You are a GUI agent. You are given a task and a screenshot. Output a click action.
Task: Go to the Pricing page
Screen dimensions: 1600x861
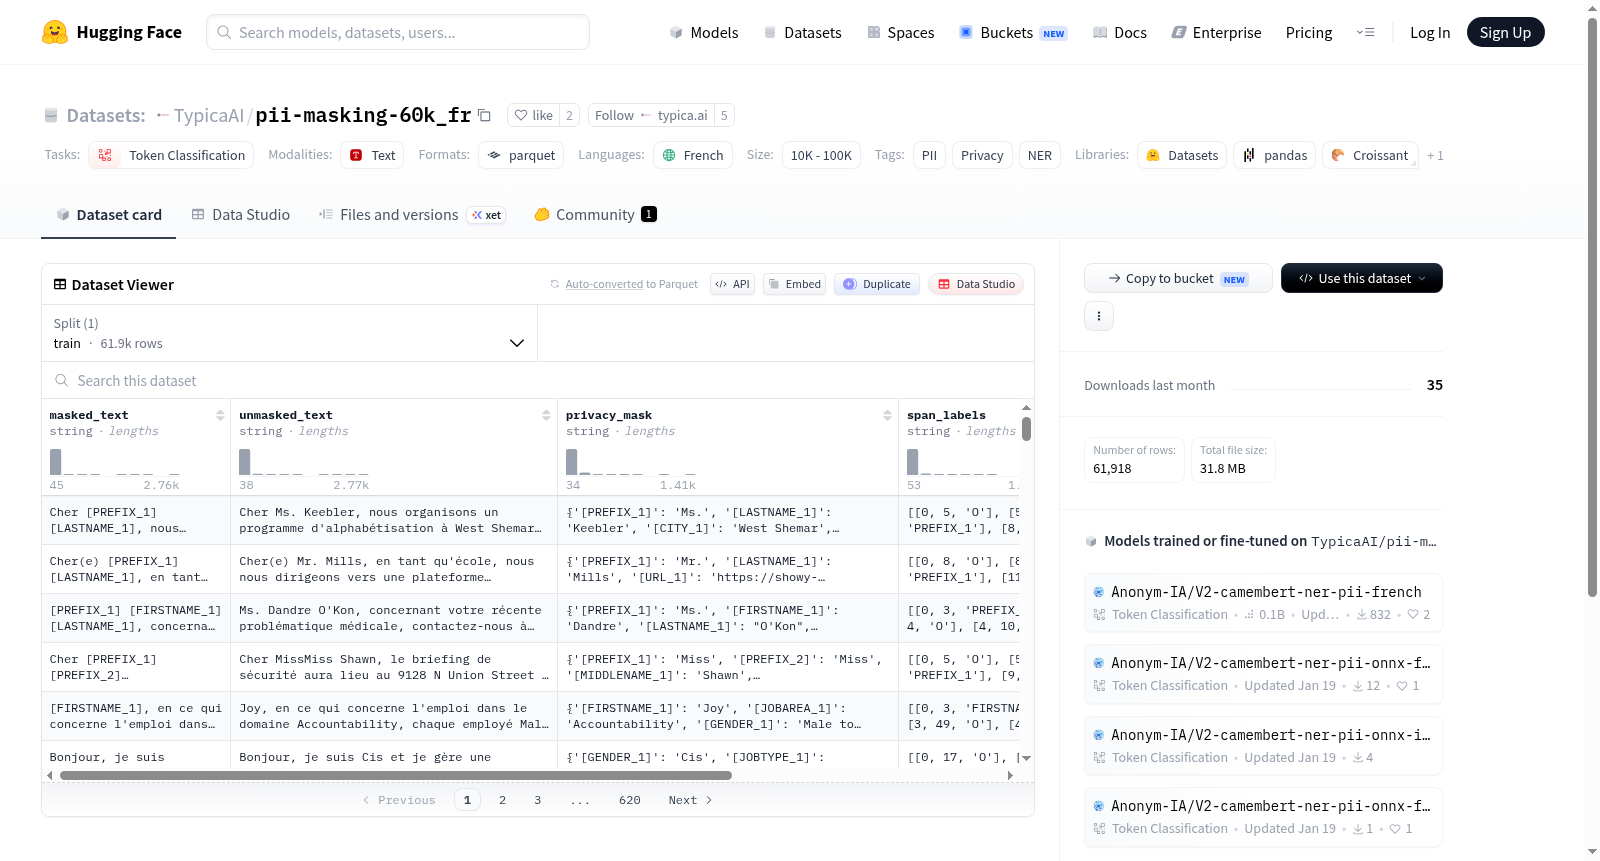tap(1308, 32)
